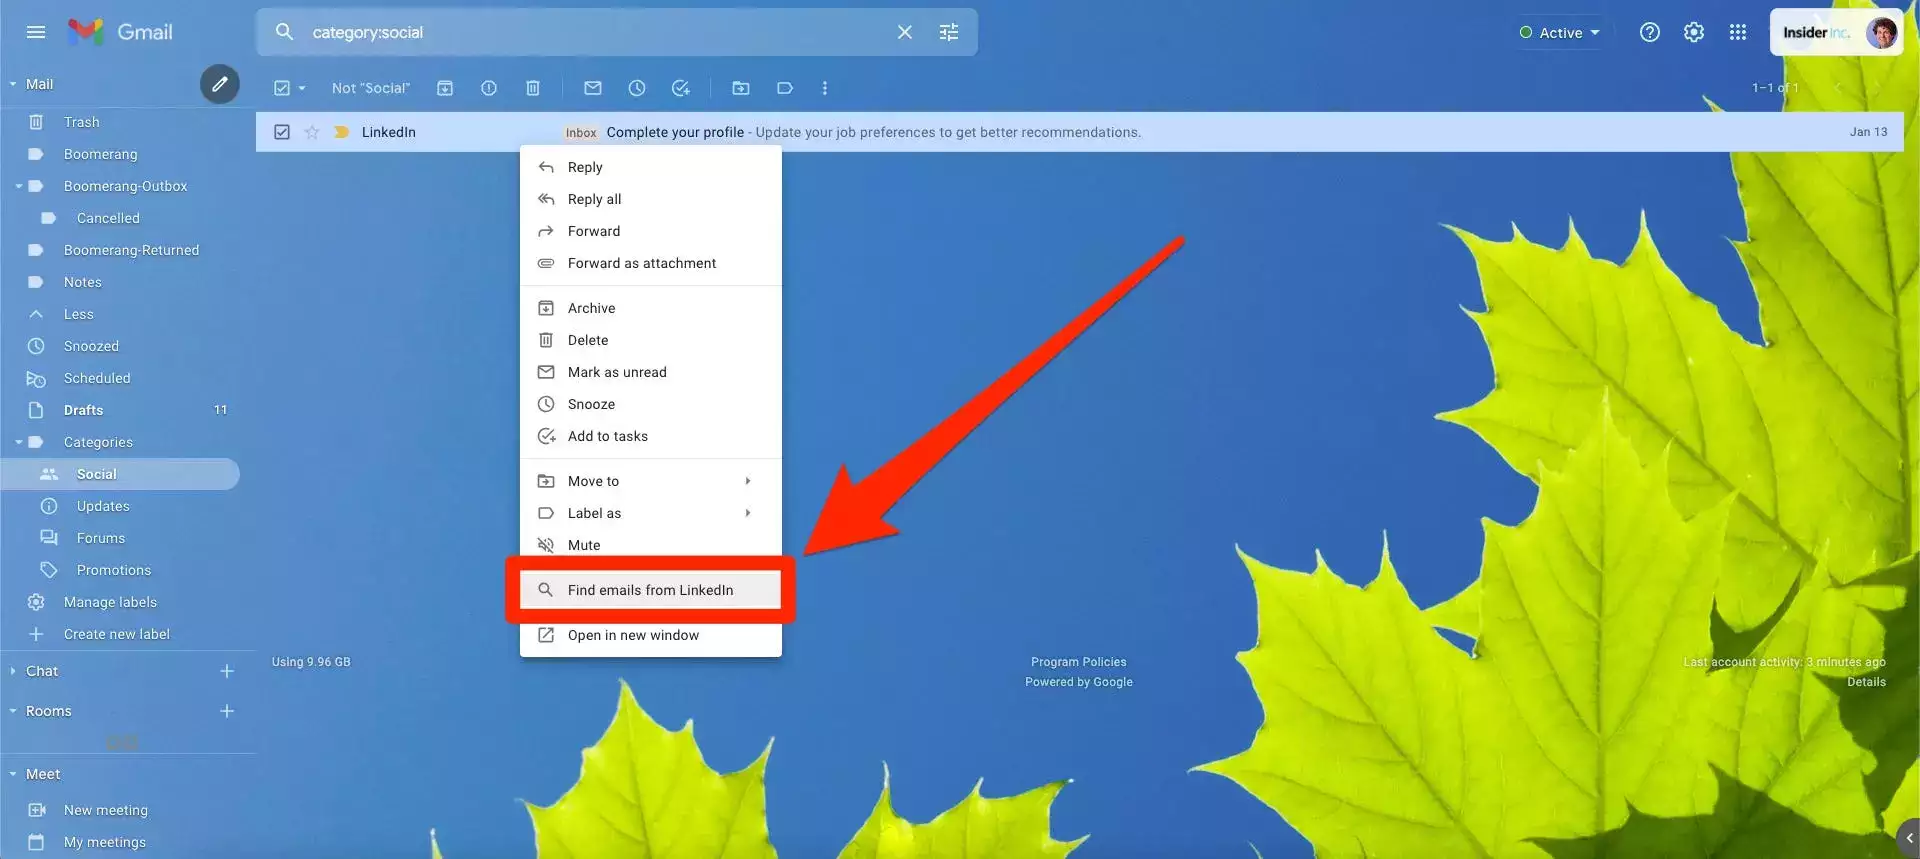Screen dimensions: 1920x859
Task: Open Settings gear icon
Action: click(x=1694, y=32)
